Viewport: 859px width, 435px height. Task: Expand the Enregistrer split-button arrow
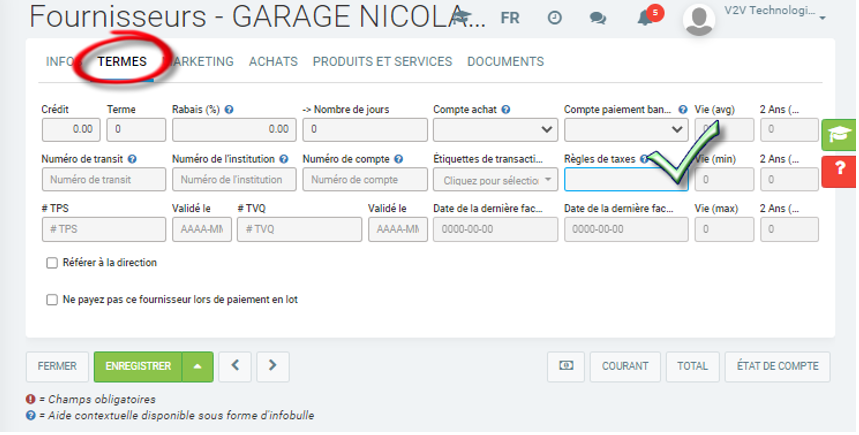click(x=197, y=367)
